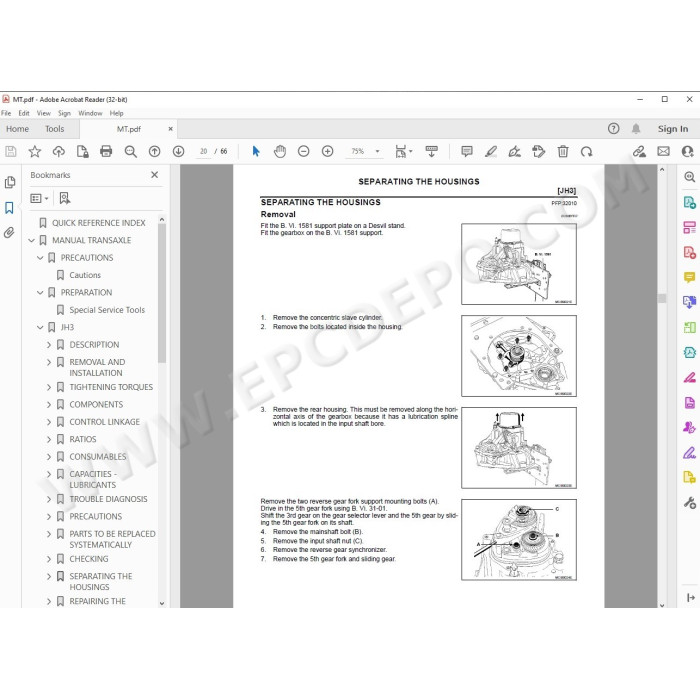Open the notifications bell
Image resolution: width=700 pixels, height=700 pixels.
636,129
